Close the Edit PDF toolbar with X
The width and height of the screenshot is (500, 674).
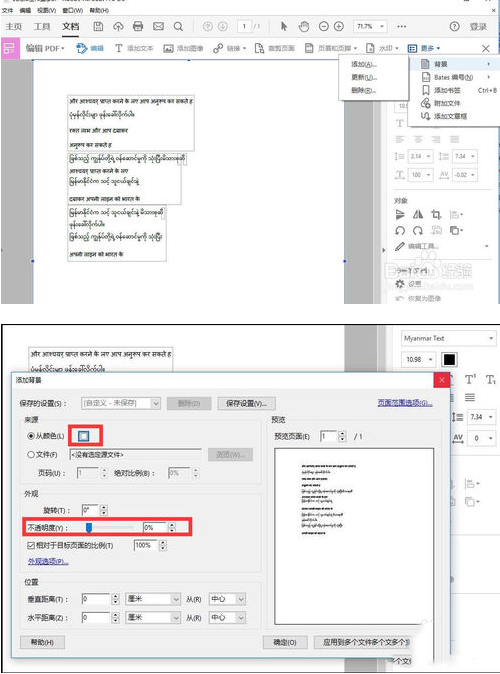(x=485, y=48)
